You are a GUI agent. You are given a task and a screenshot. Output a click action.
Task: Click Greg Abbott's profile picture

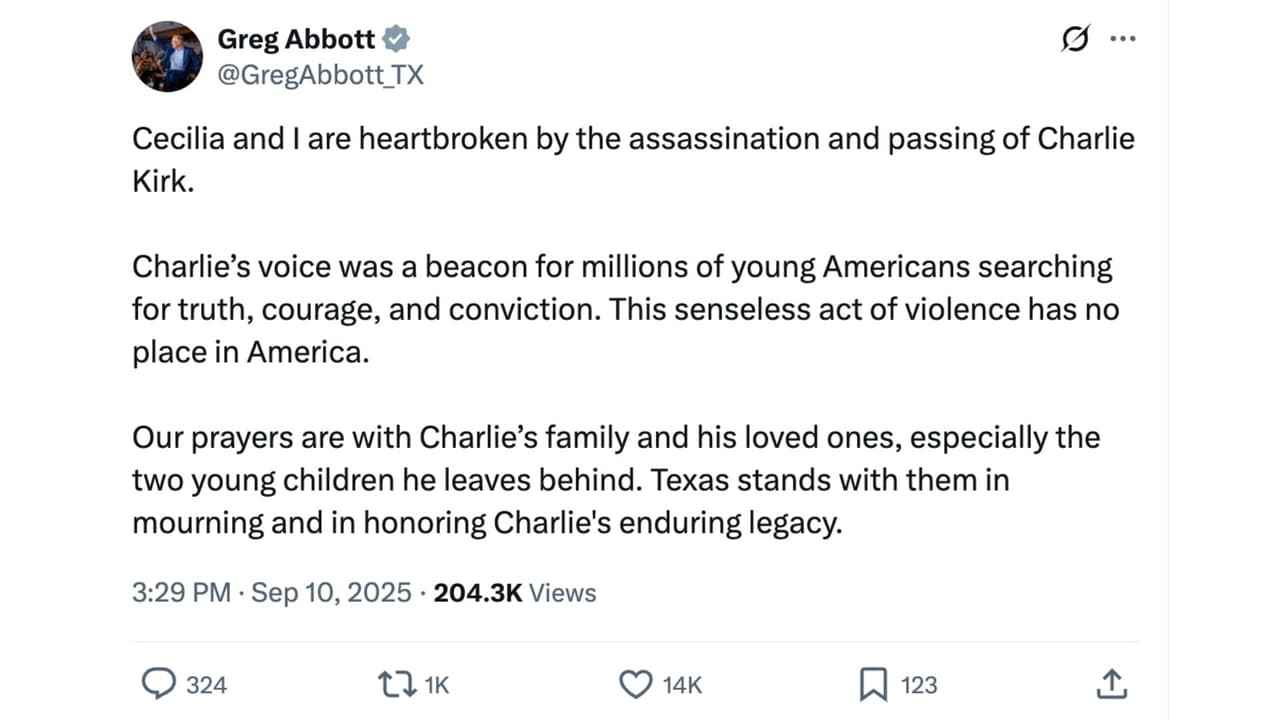click(167, 56)
